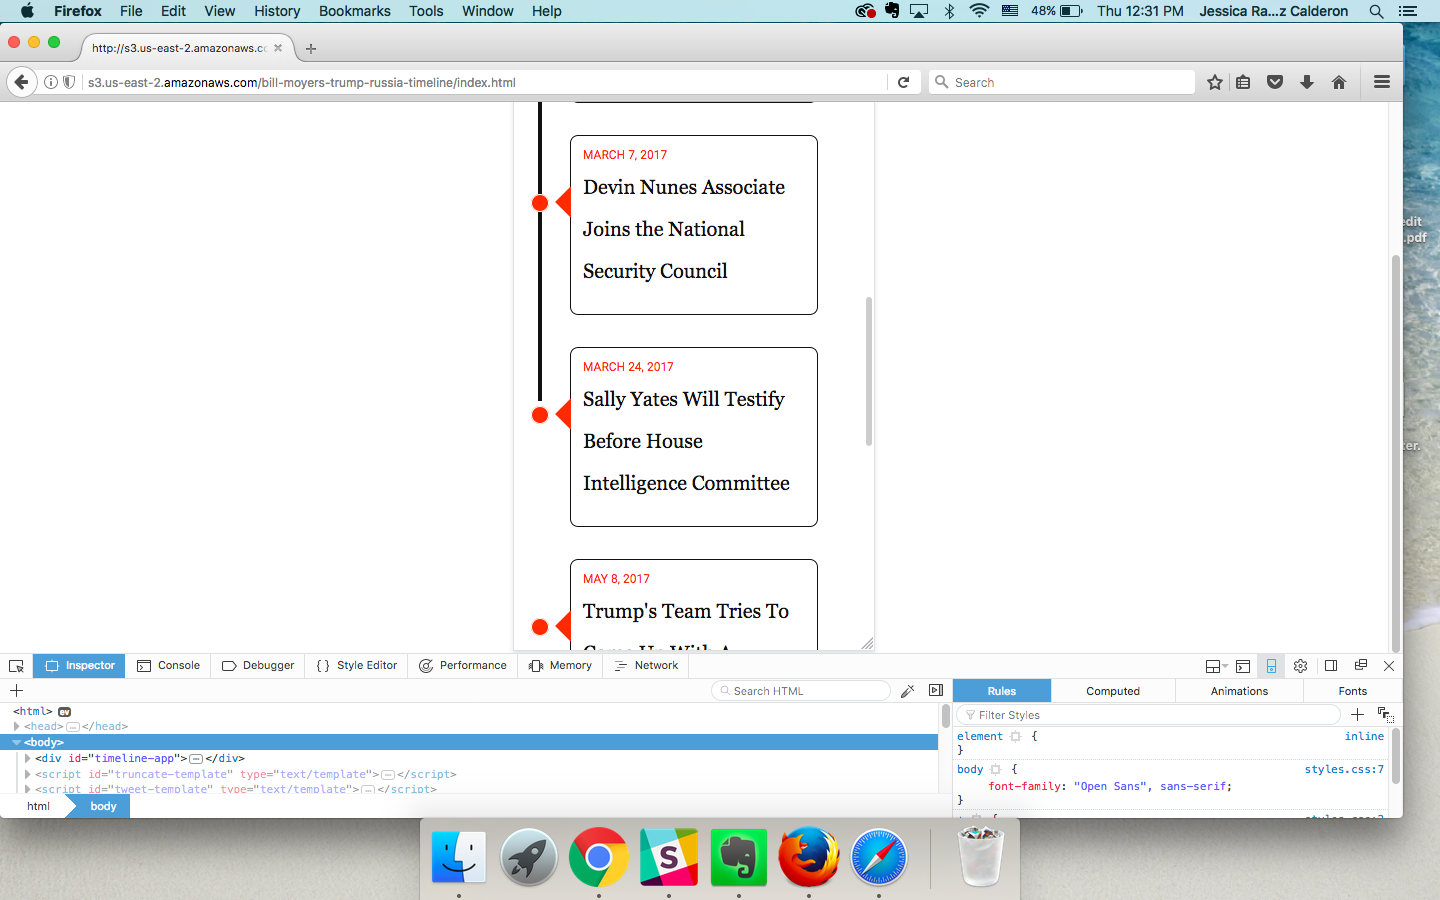Click the Search HTML input field
1440x900 pixels.
(805, 691)
